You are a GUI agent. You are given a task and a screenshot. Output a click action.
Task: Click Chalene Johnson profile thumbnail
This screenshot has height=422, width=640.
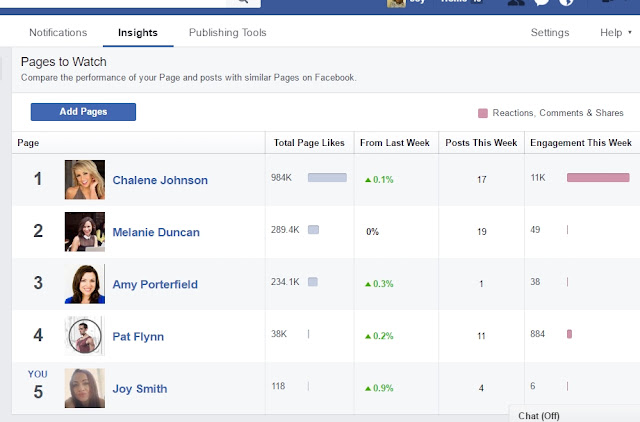pos(84,180)
